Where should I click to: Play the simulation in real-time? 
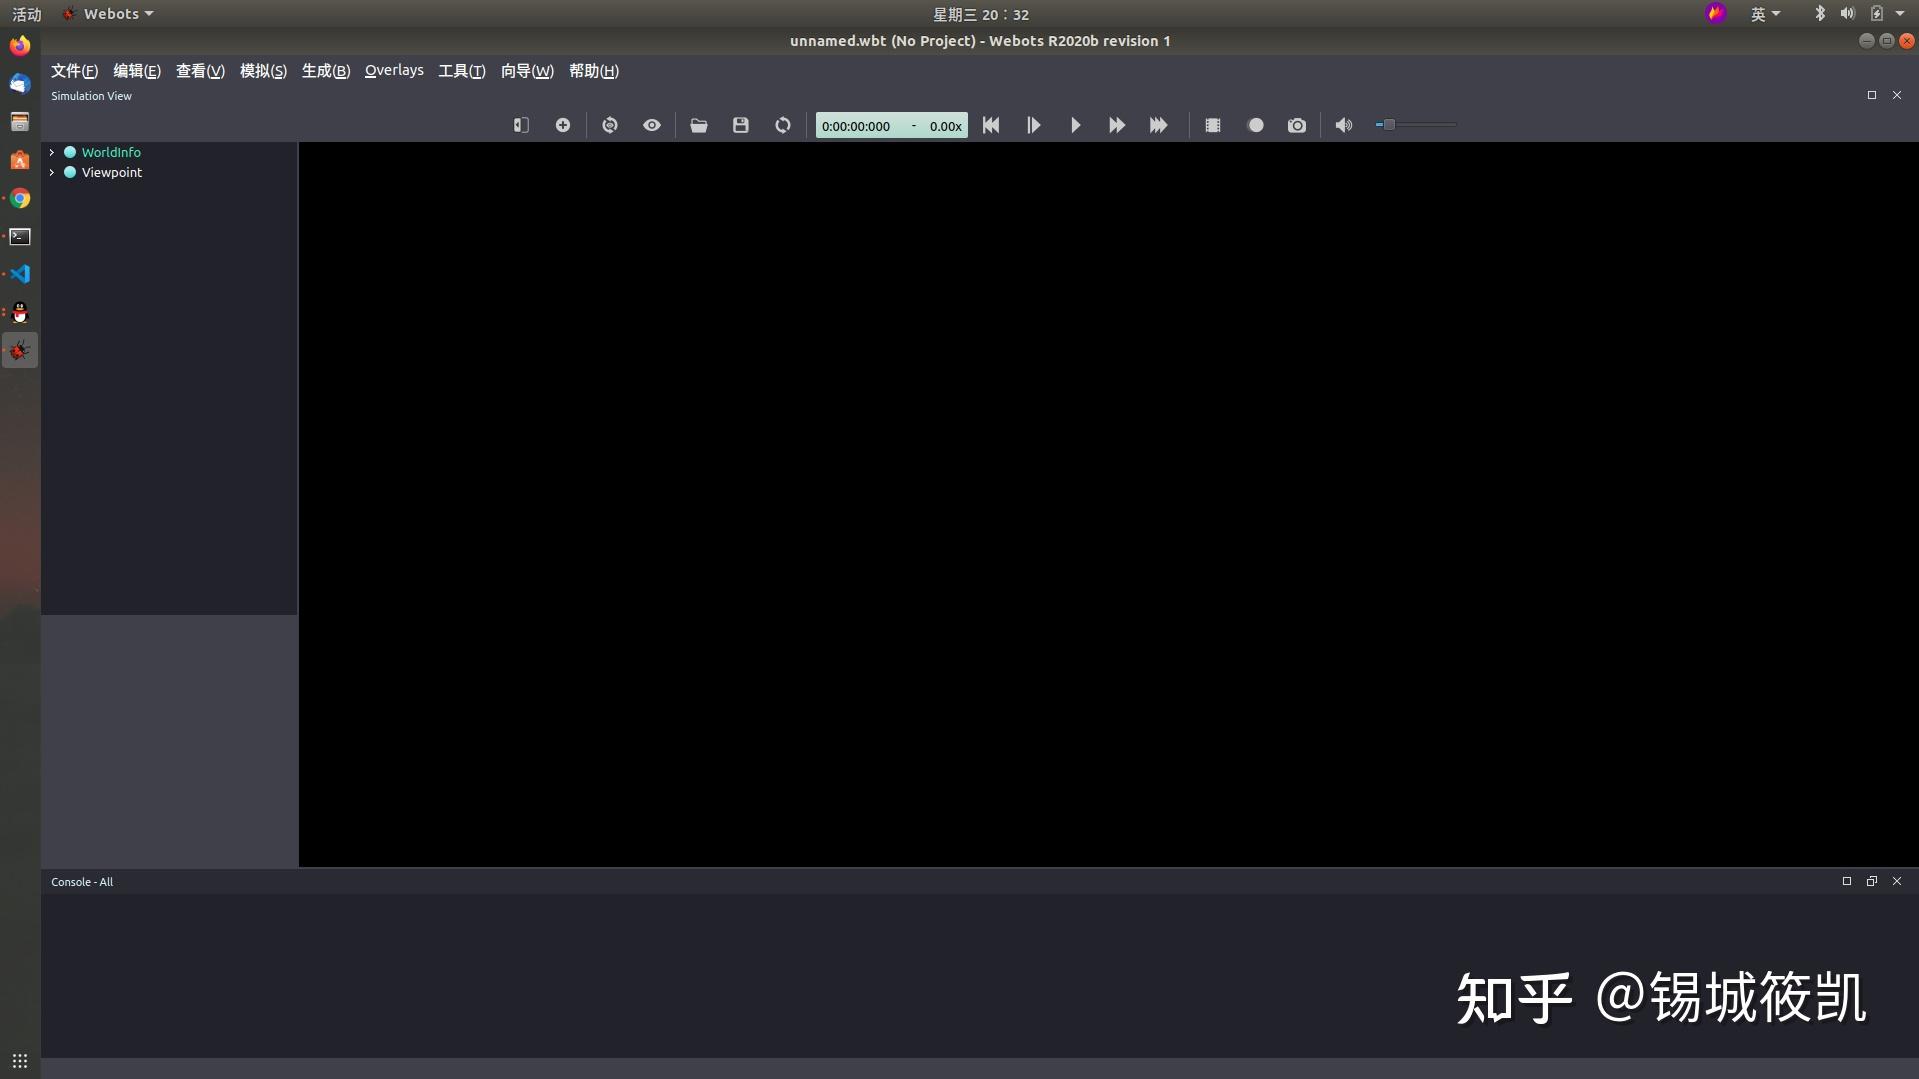[1075, 125]
